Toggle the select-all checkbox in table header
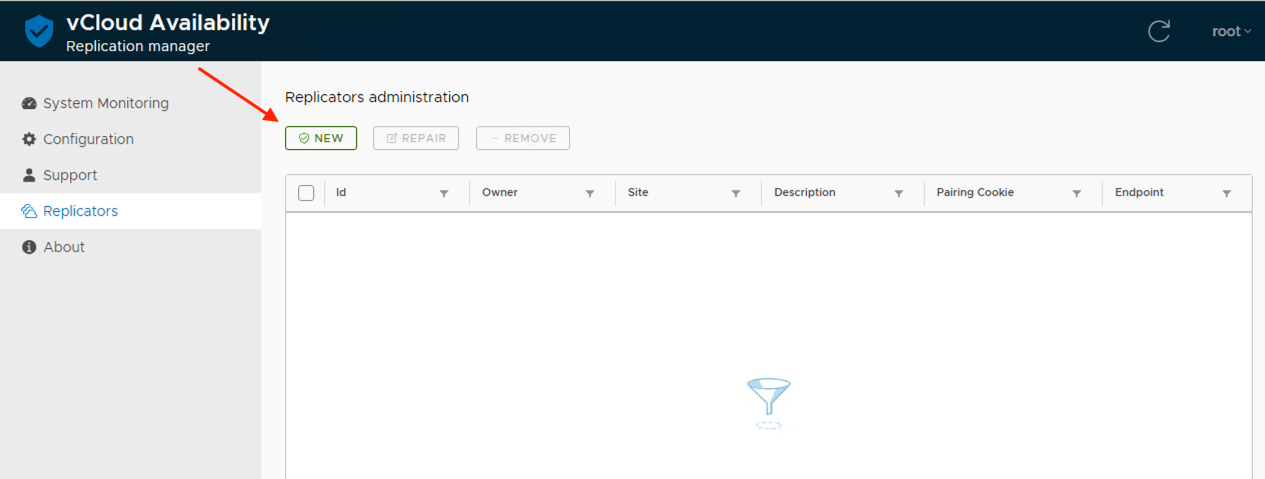The height and width of the screenshot is (479, 1265). click(x=306, y=193)
